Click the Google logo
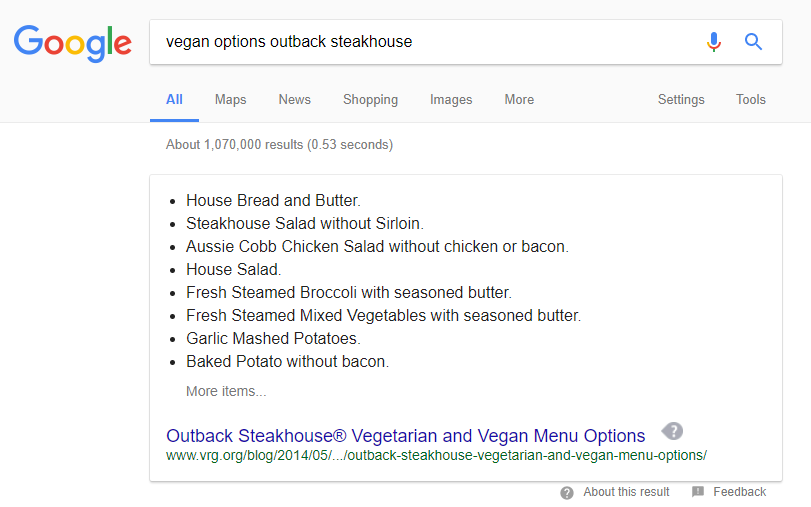Screen dimensions: 811x507 tap(72, 43)
